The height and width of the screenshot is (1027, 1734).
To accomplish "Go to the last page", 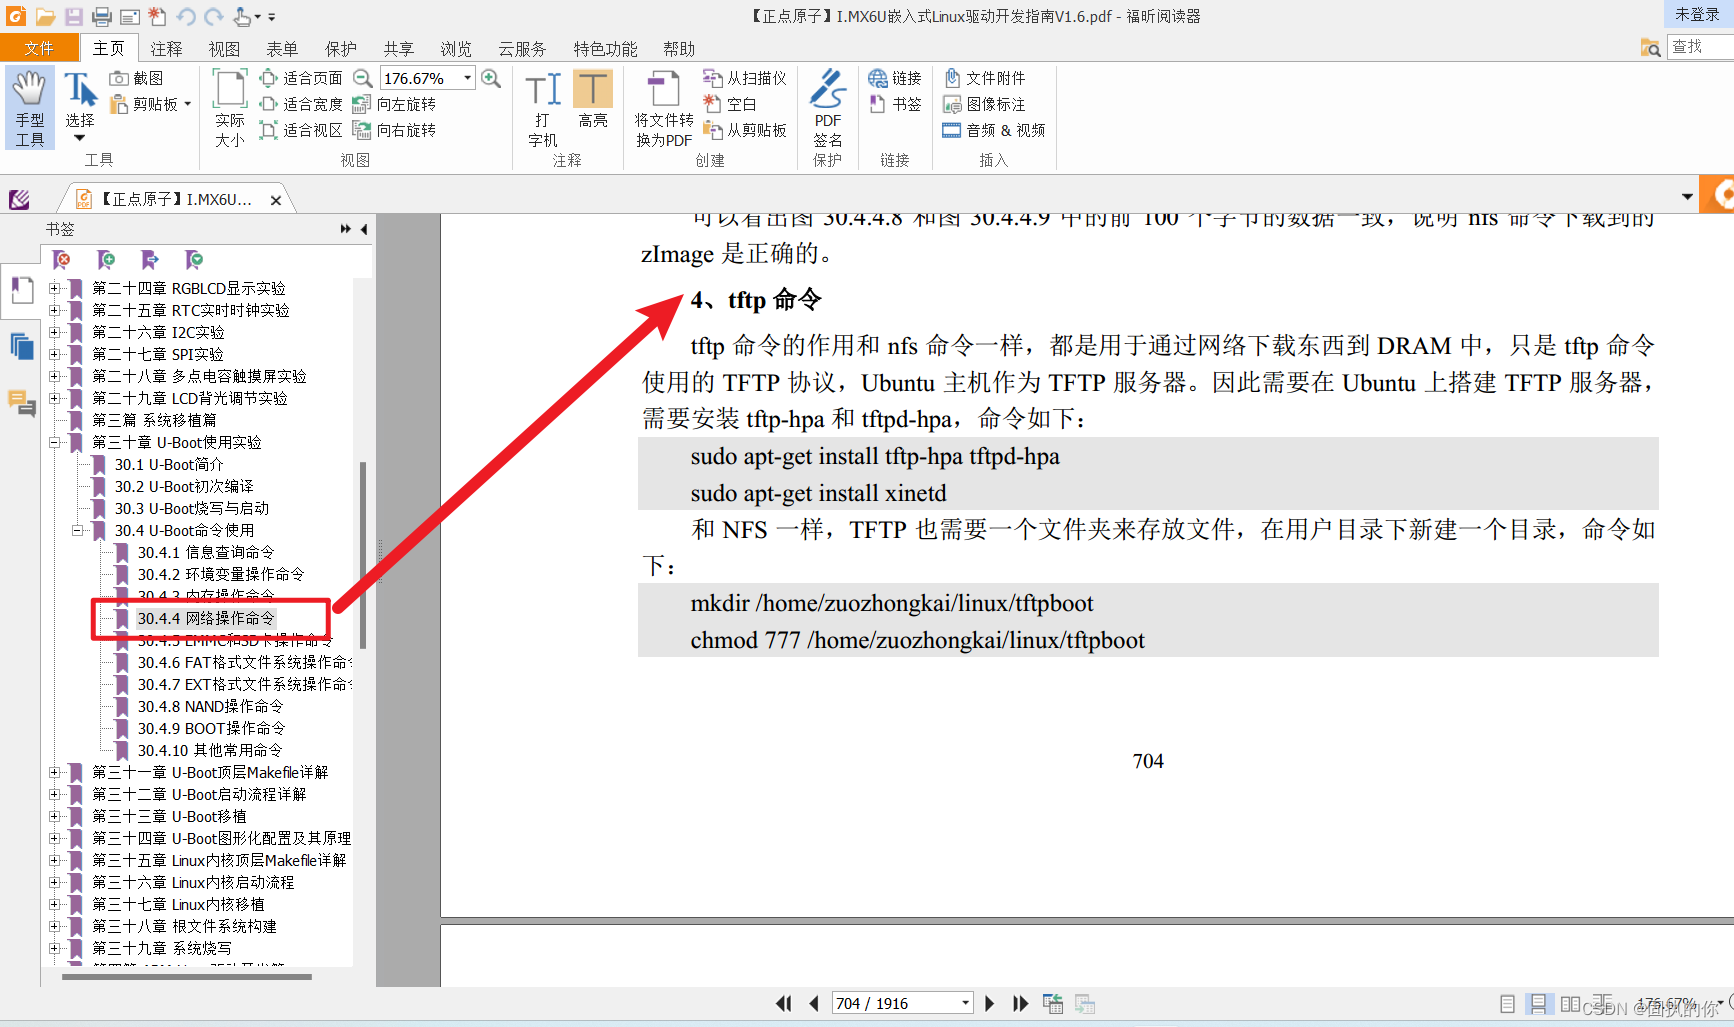I will click(x=1020, y=1003).
